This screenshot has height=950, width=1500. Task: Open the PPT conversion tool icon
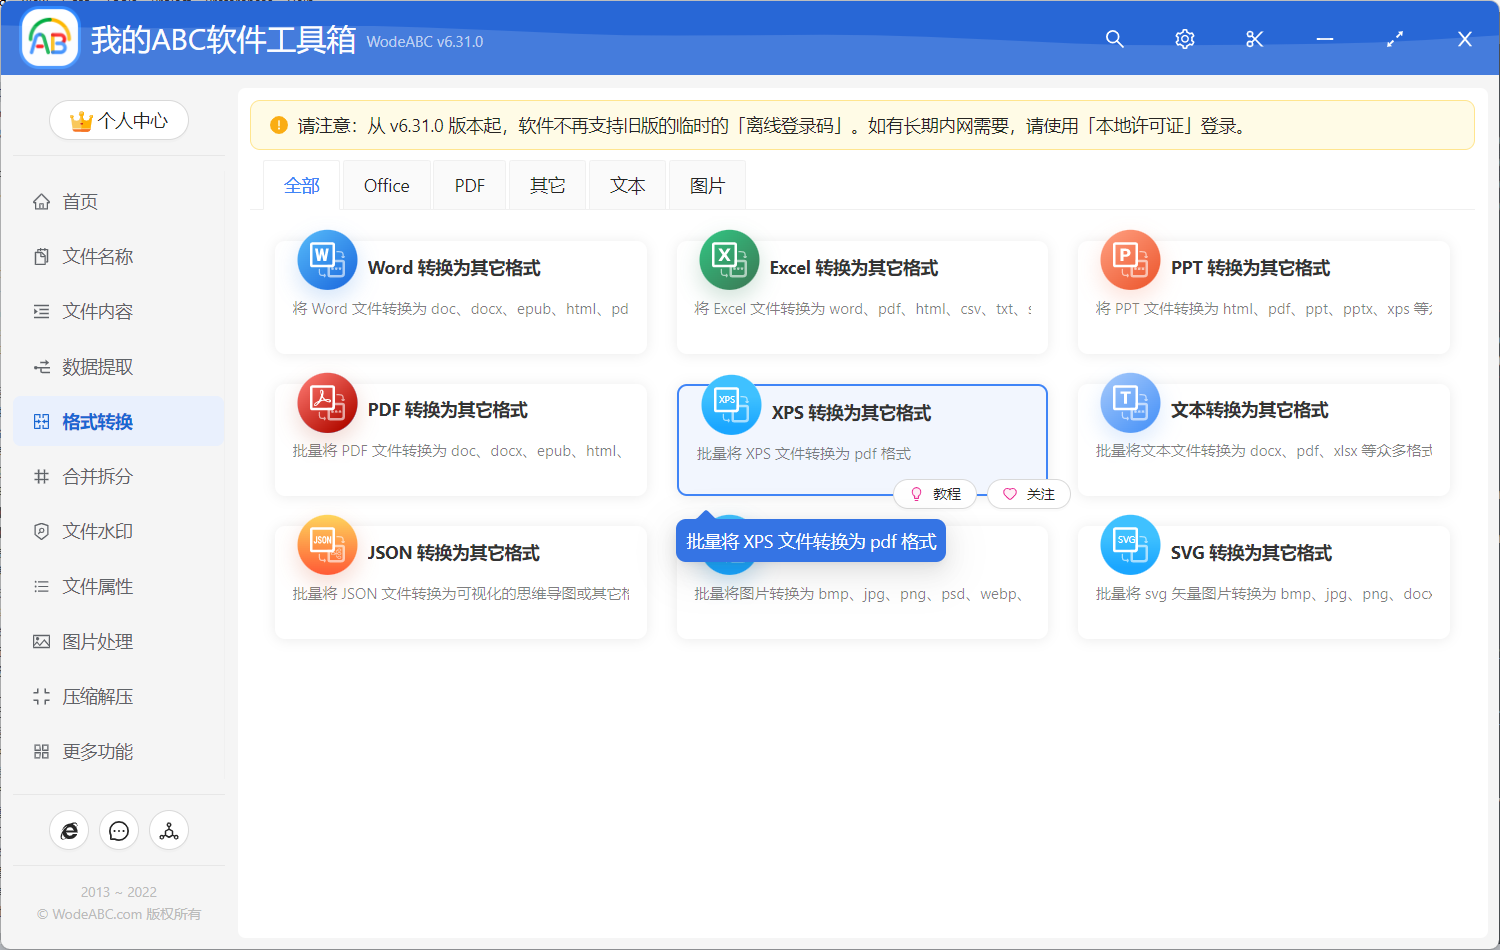pos(1129,259)
